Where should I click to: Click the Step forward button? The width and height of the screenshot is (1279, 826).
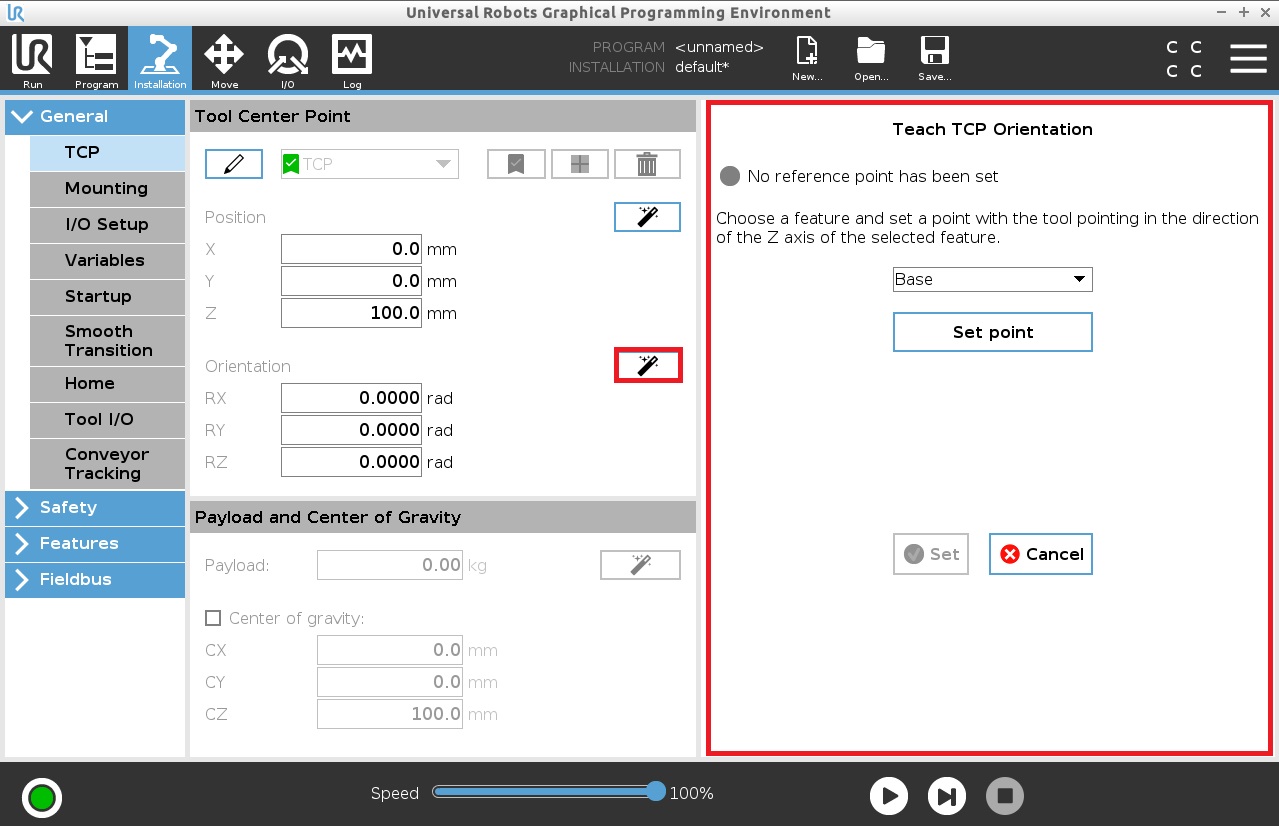[947, 796]
